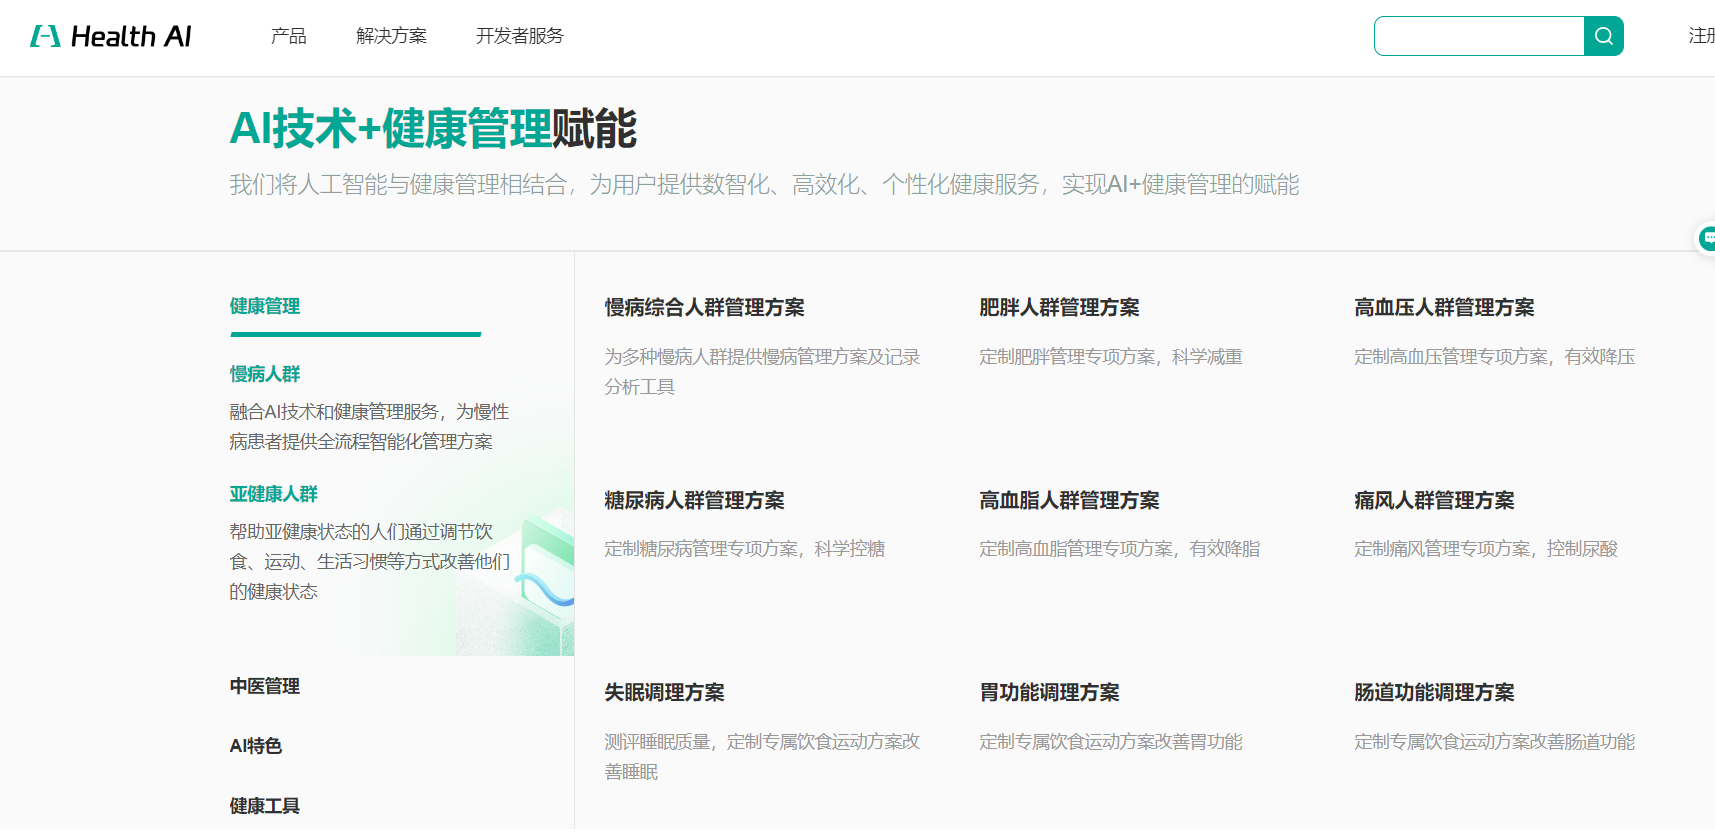
Task: Open 肥胖人群管理方案
Action: [x=1060, y=308]
